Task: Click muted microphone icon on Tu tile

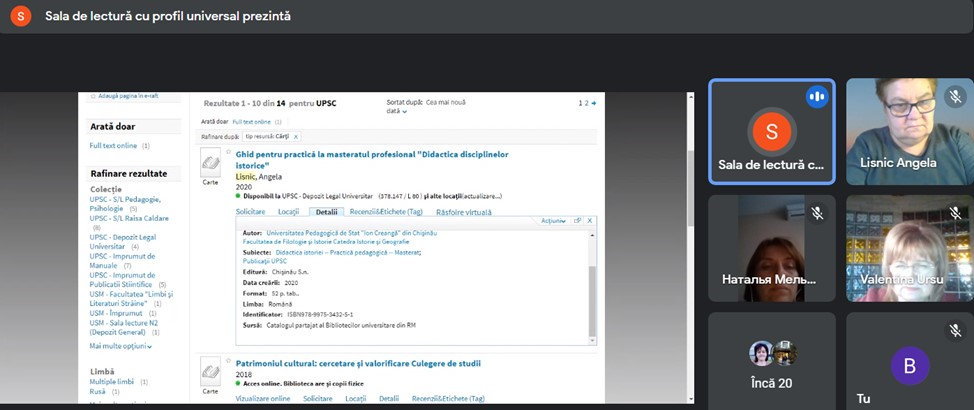Action: [x=955, y=330]
